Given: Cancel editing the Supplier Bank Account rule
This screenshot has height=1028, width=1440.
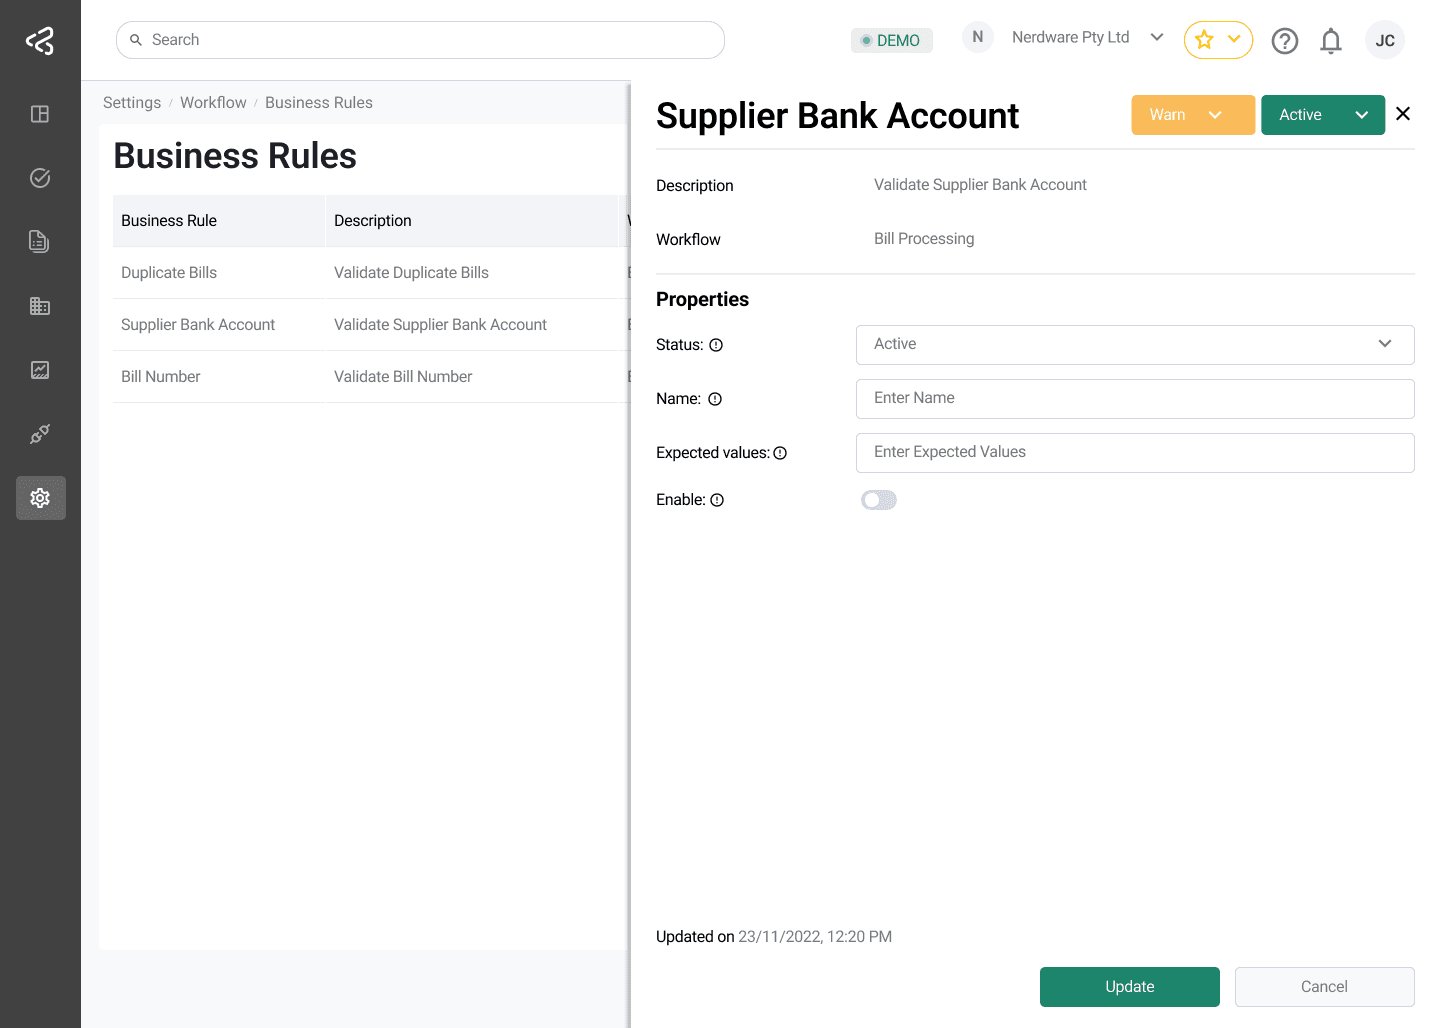Looking at the screenshot, I should (1324, 987).
